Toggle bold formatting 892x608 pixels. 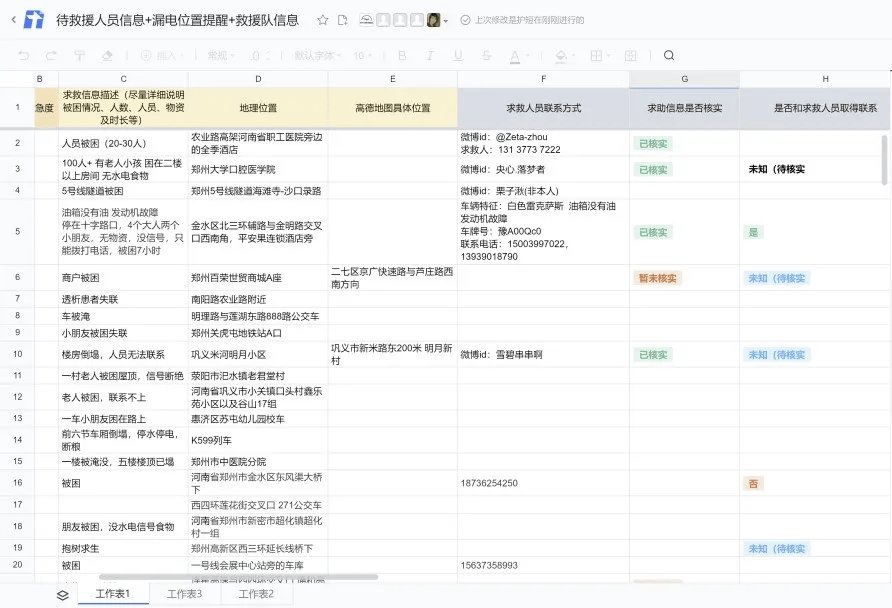pos(402,55)
